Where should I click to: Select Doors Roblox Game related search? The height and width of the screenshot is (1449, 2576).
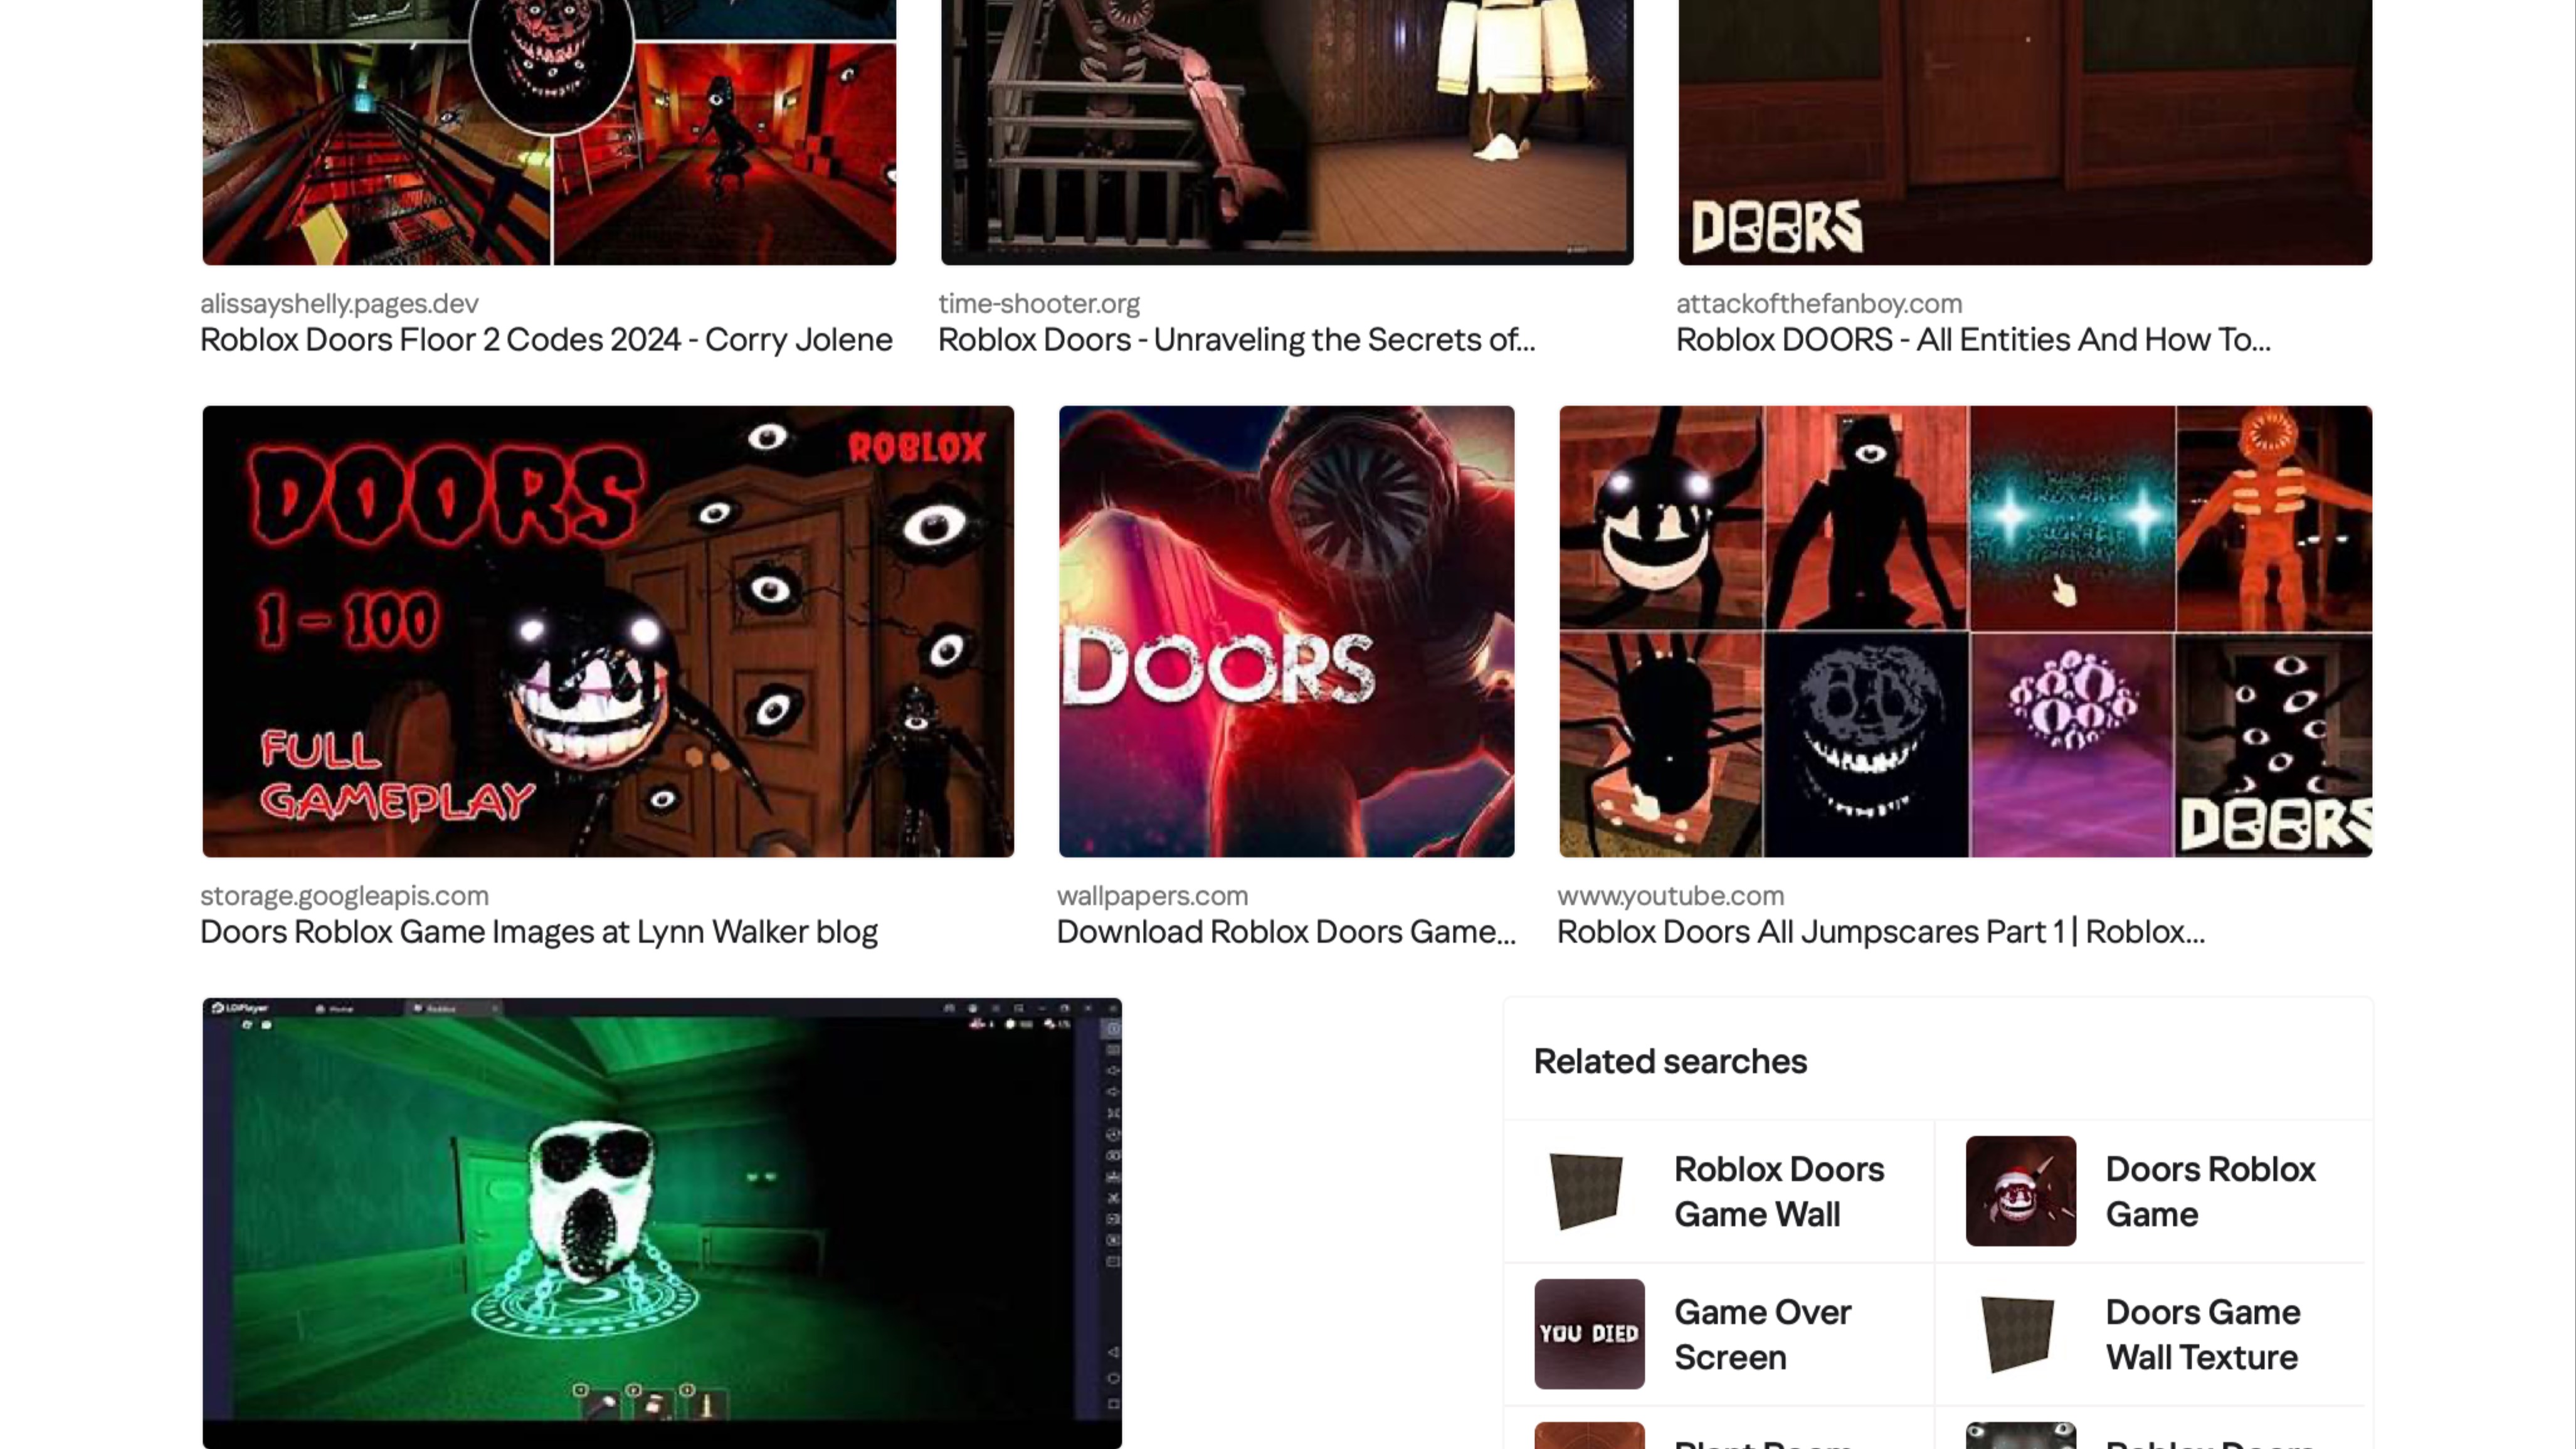click(2209, 1191)
